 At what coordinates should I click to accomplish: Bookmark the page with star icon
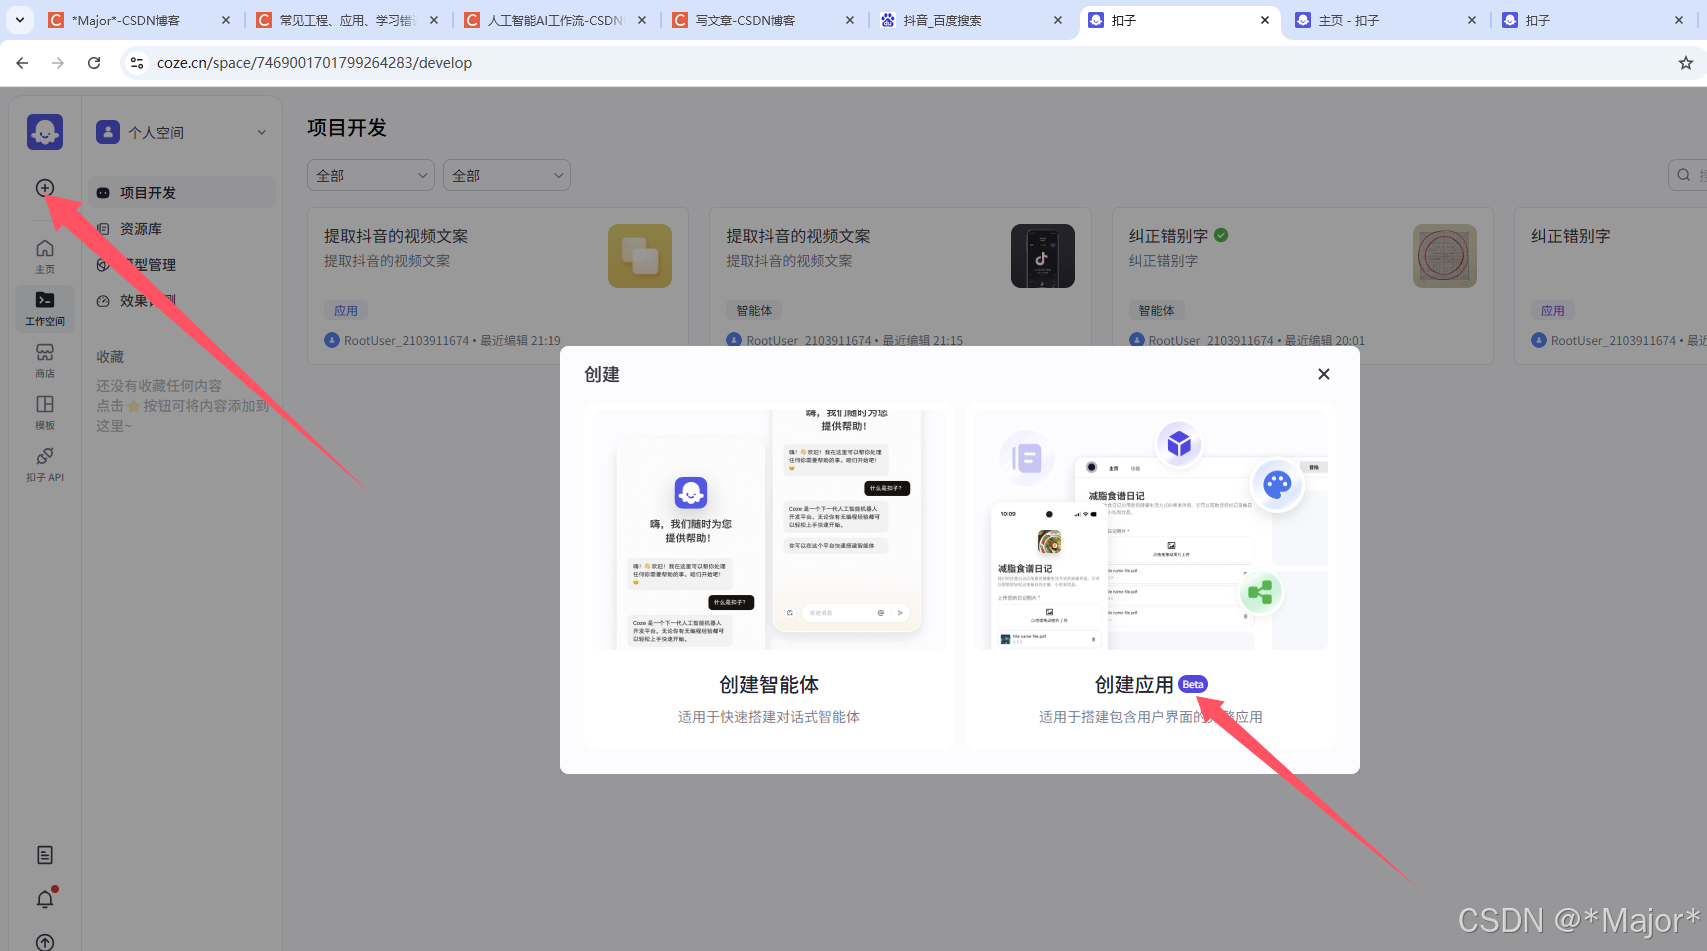point(1686,63)
